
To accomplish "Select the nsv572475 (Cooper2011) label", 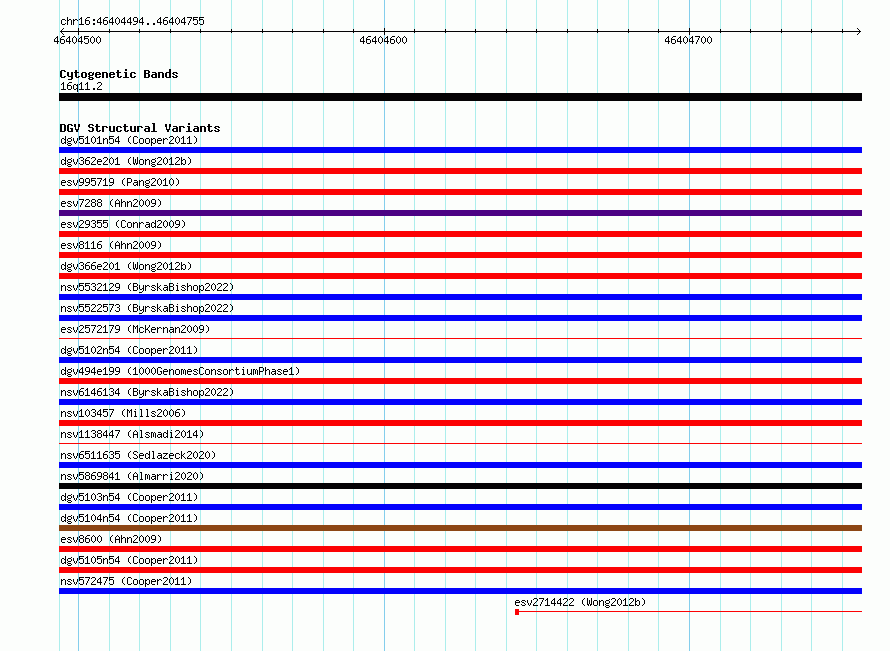I will (126, 581).
